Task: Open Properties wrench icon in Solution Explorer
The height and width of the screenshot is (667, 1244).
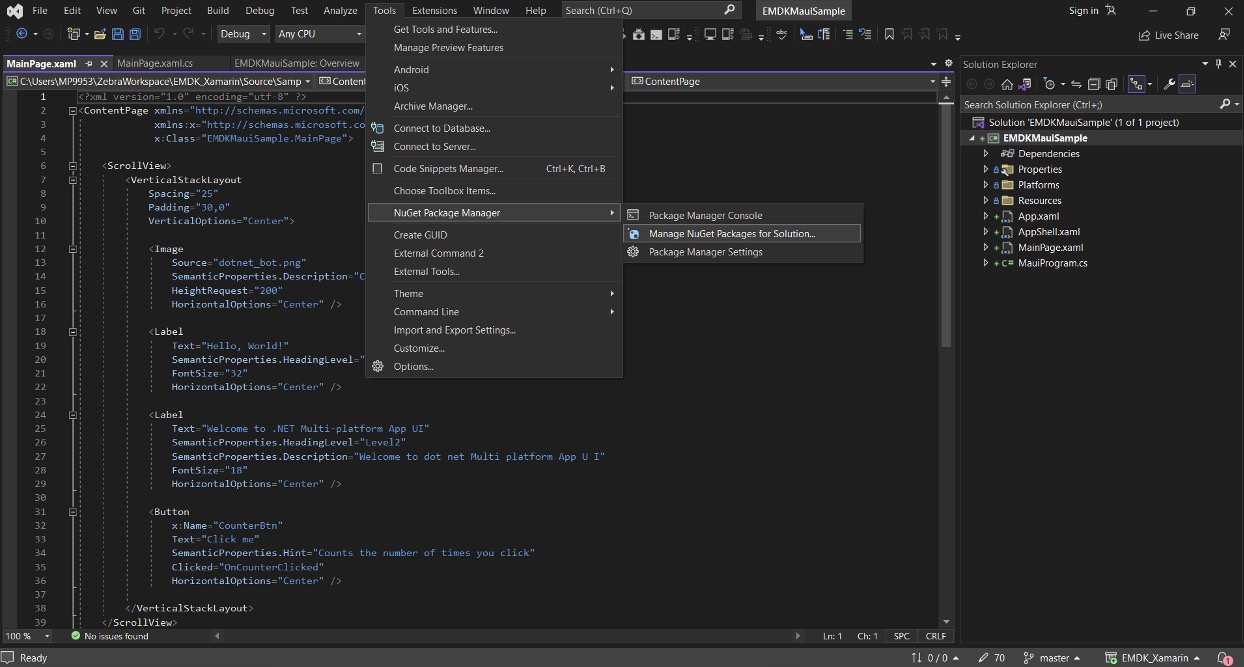Action: click(1168, 84)
